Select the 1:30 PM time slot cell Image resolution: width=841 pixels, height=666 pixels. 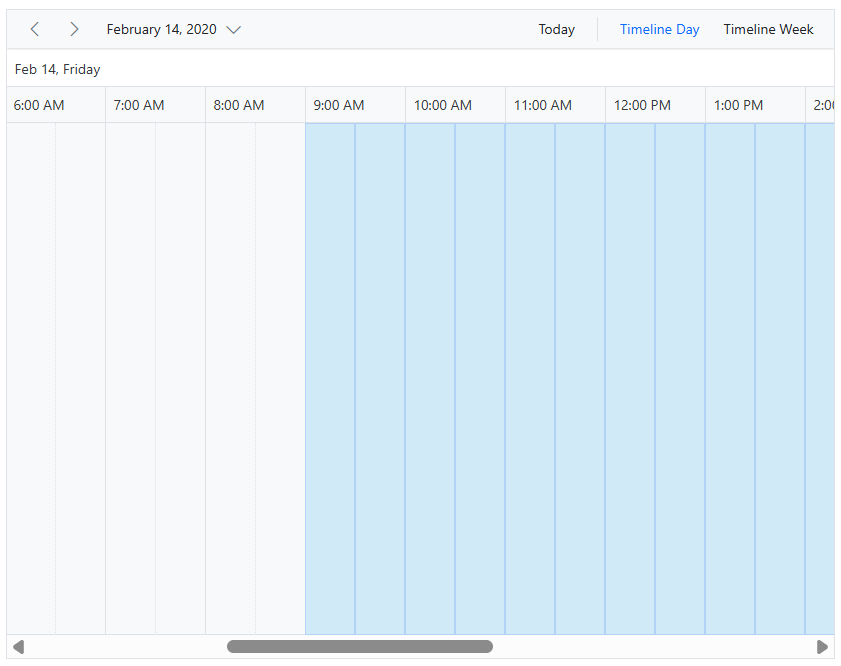(x=780, y=379)
